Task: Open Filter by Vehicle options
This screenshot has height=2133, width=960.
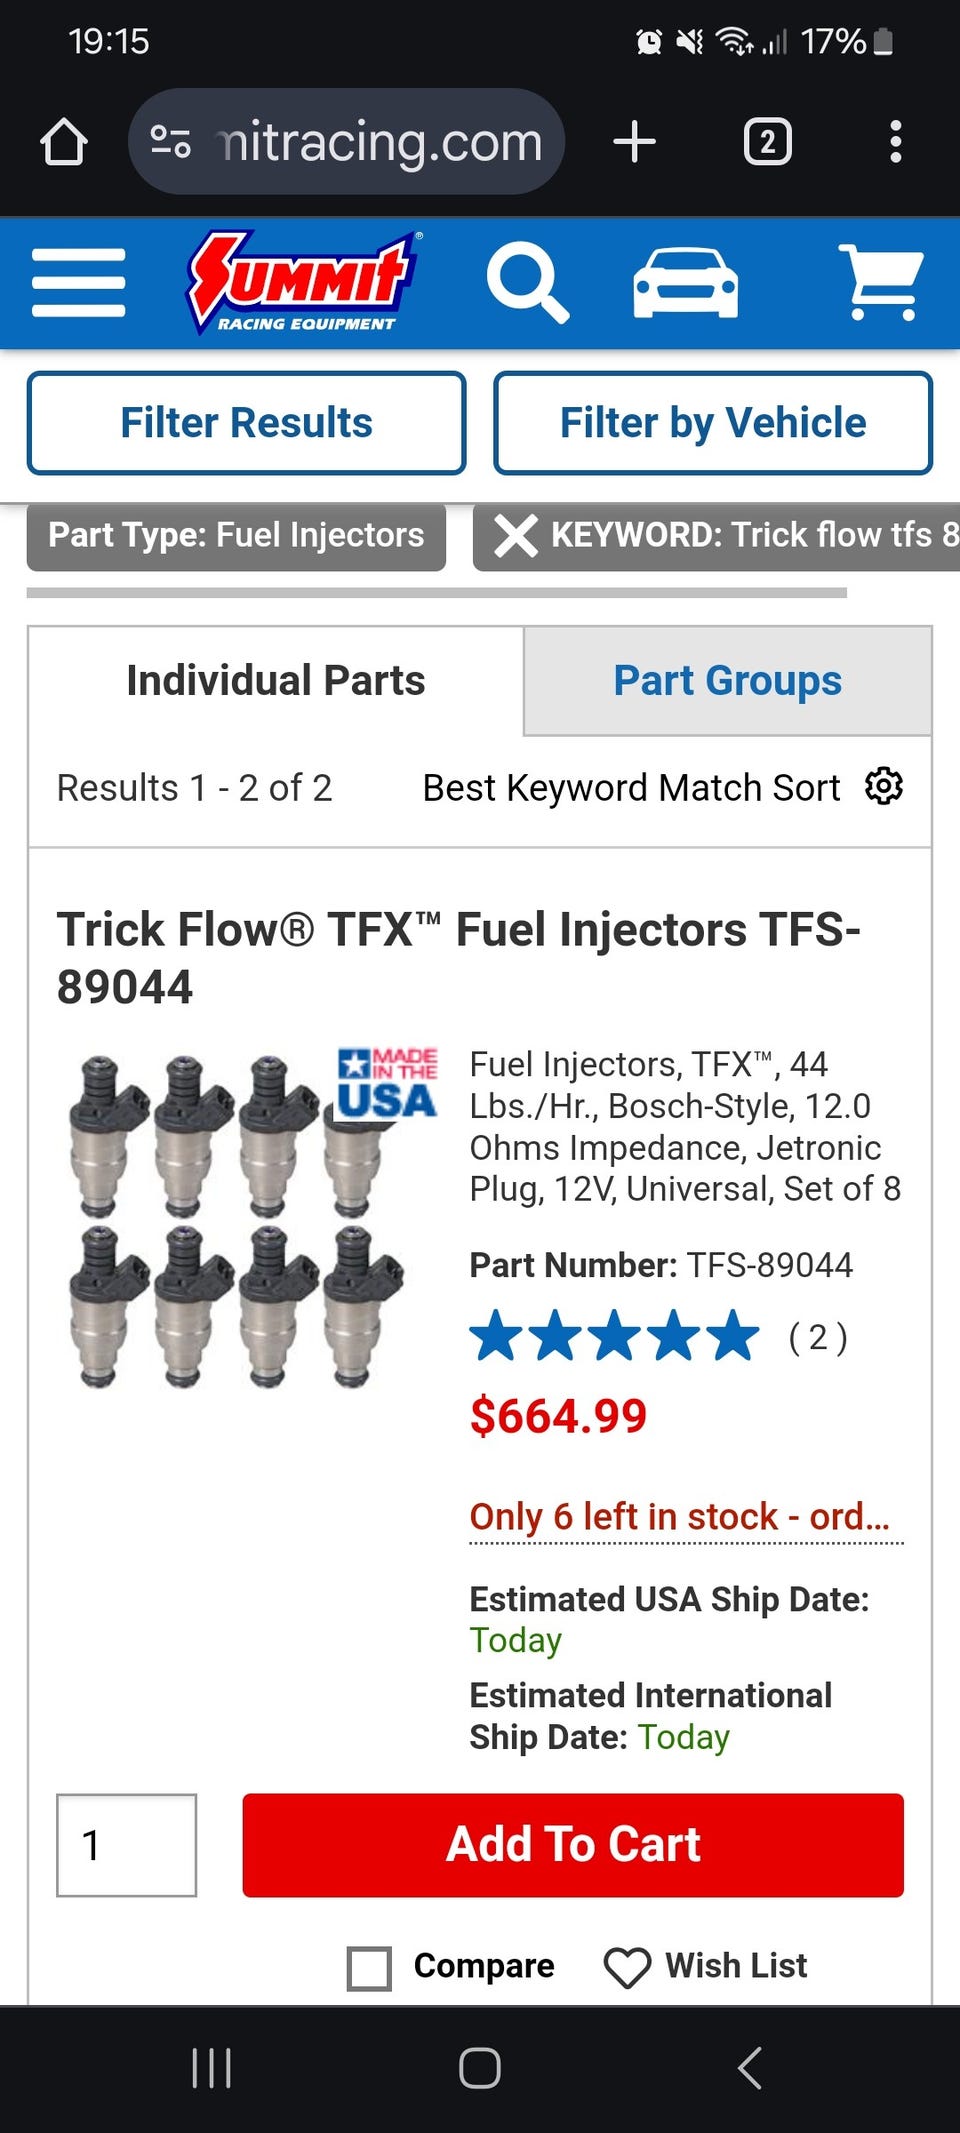Action: [712, 423]
